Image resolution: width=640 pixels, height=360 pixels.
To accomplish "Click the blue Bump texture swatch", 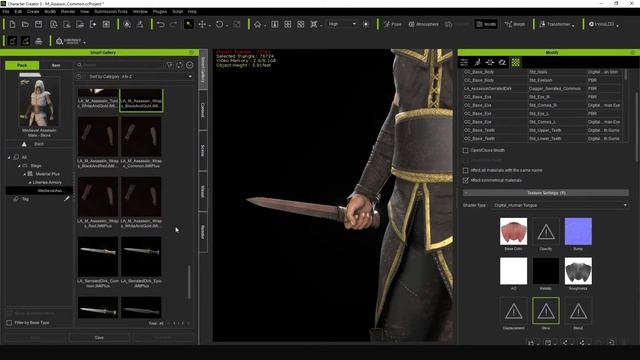I will pyautogui.click(x=578, y=231).
